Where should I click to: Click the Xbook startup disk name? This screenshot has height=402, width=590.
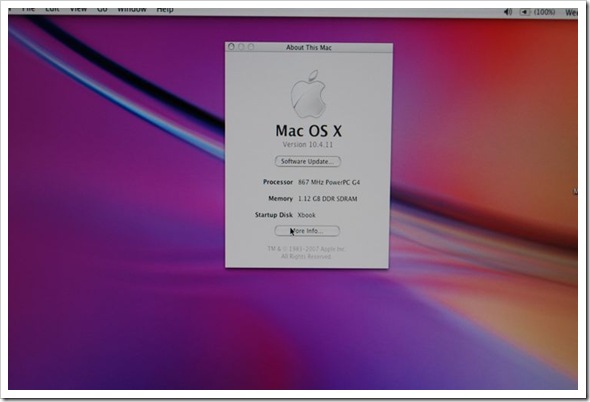point(306,215)
